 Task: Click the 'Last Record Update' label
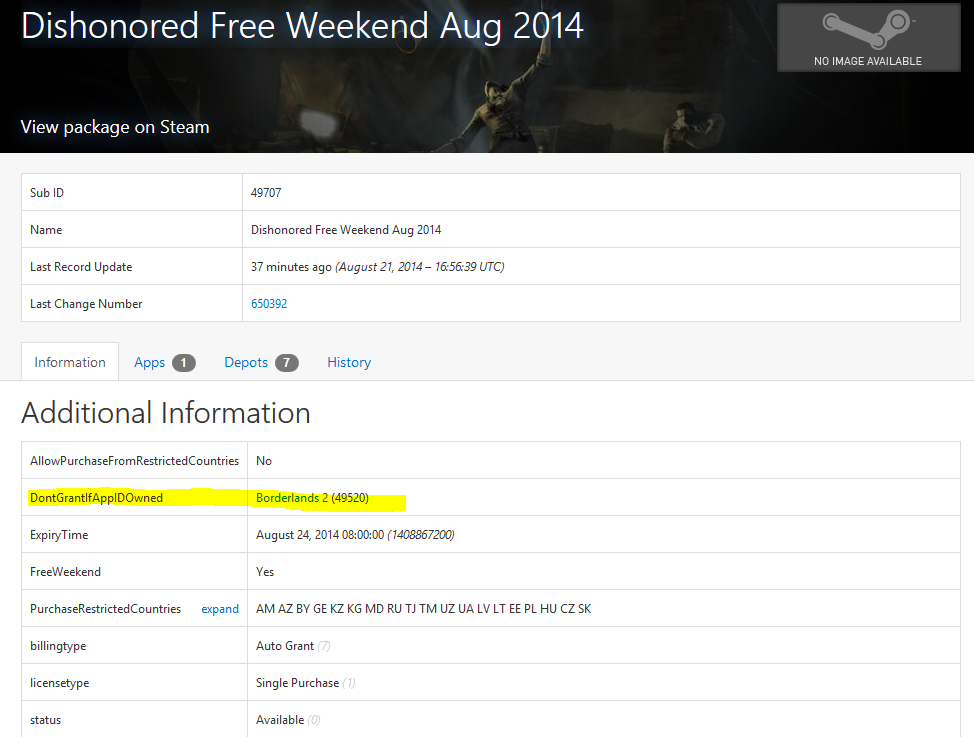pos(81,267)
